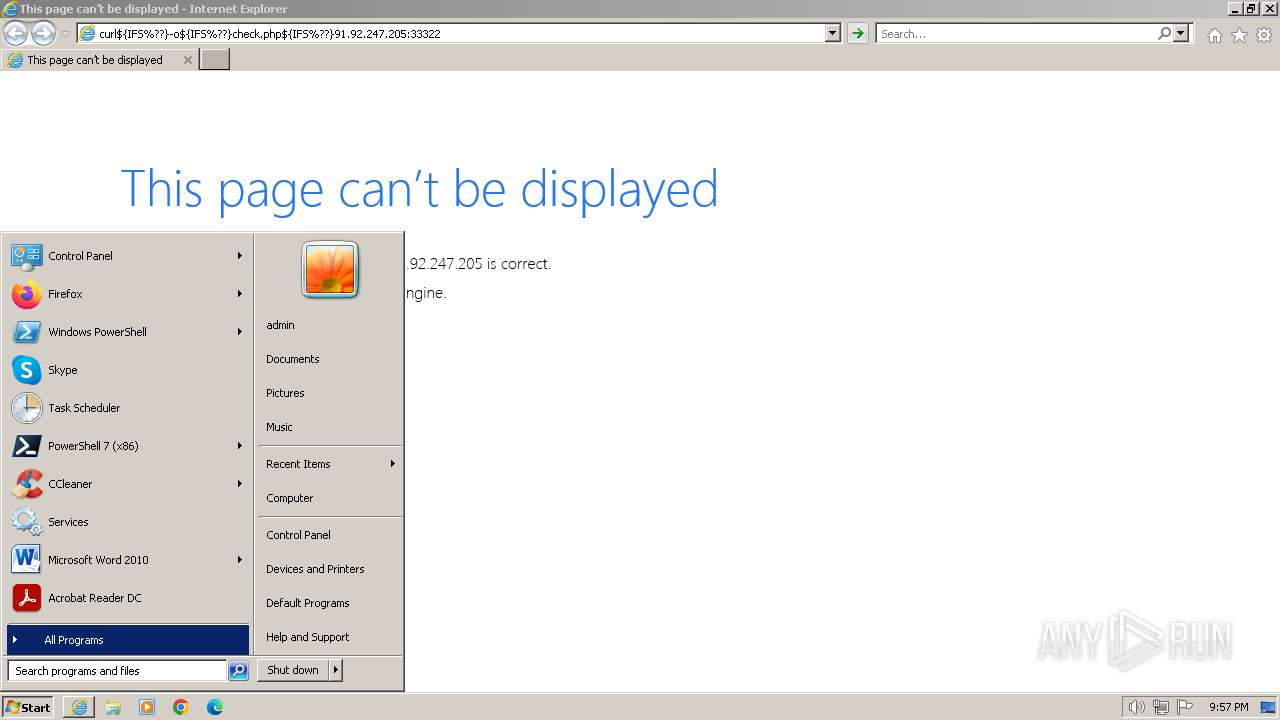Click the IE Forward navigation button
The height and width of the screenshot is (720, 1280).
click(43, 34)
